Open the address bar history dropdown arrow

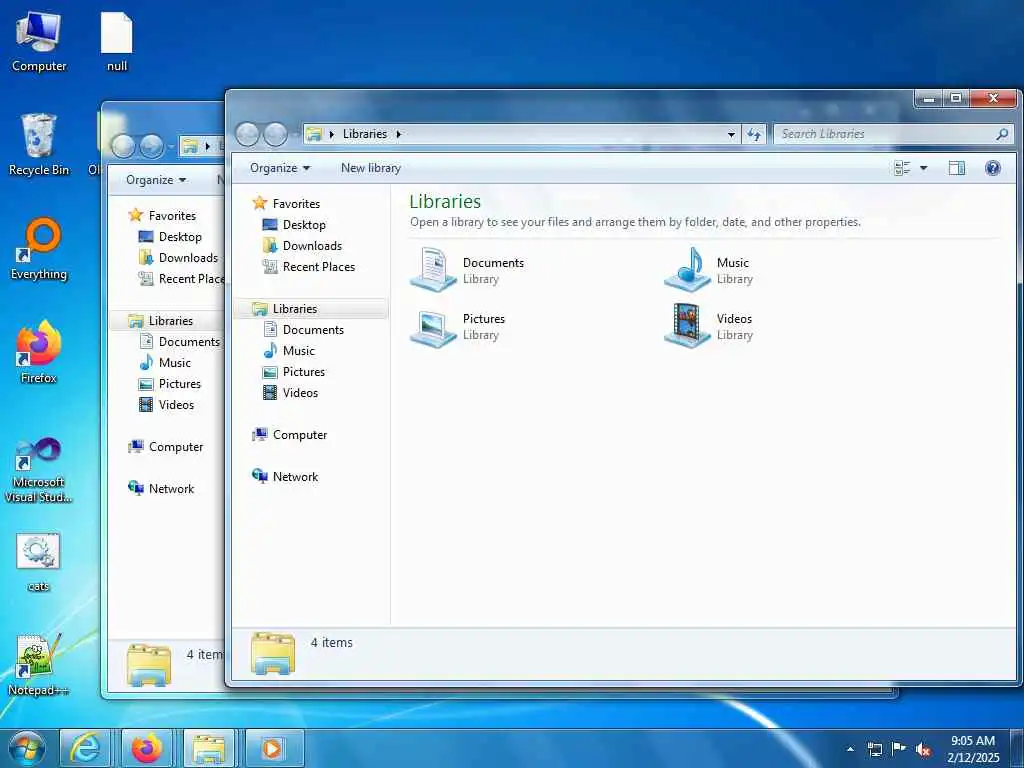[731, 134]
